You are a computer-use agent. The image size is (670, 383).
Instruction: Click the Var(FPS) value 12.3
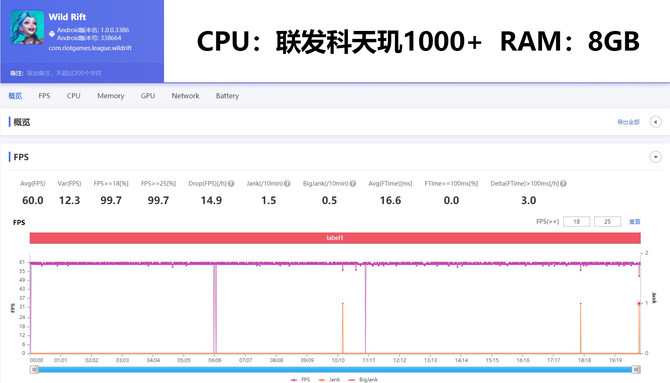coord(70,200)
